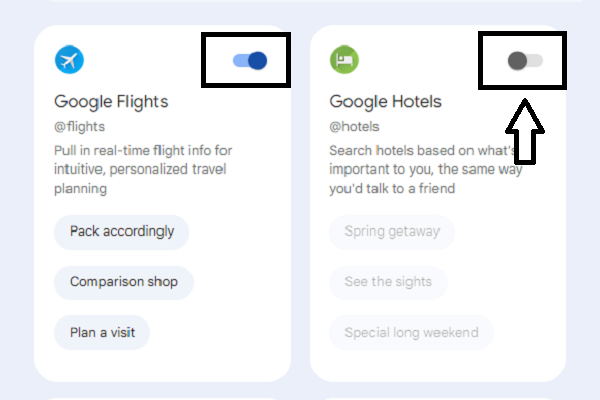Click the Google Hotels title
Screen dimensions: 600x400
coord(385,101)
